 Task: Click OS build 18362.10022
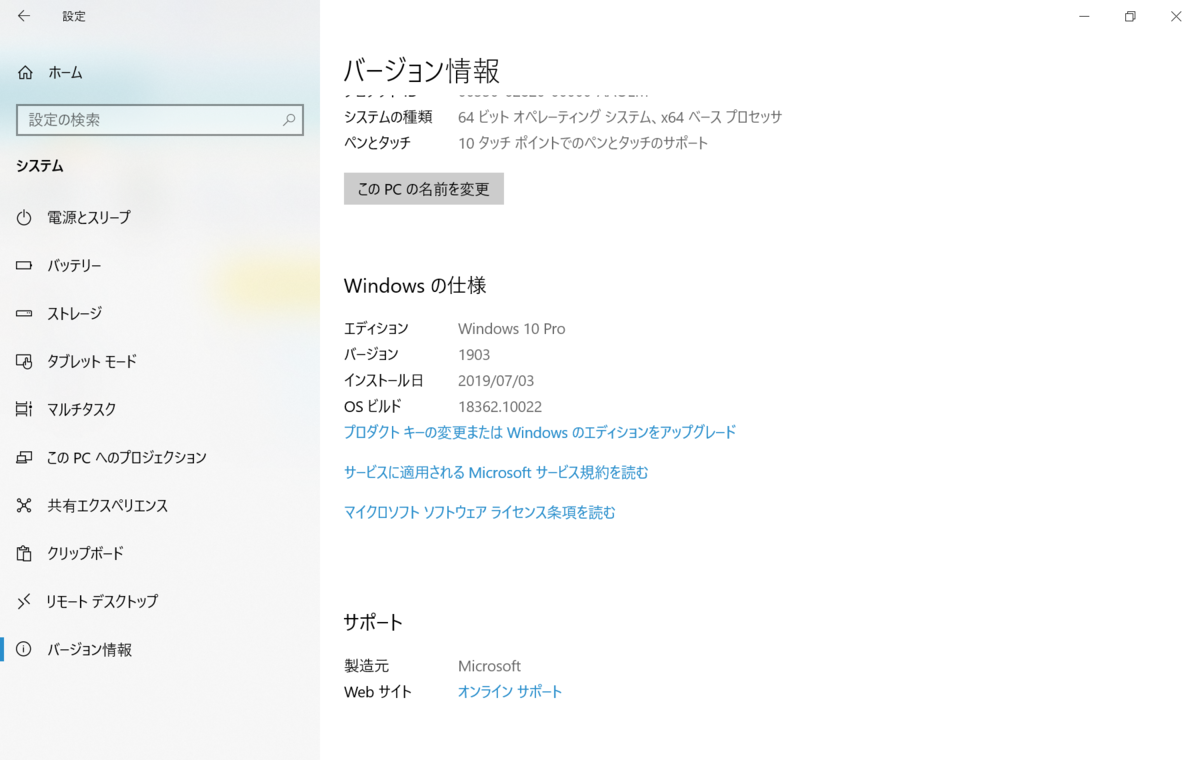(500, 406)
